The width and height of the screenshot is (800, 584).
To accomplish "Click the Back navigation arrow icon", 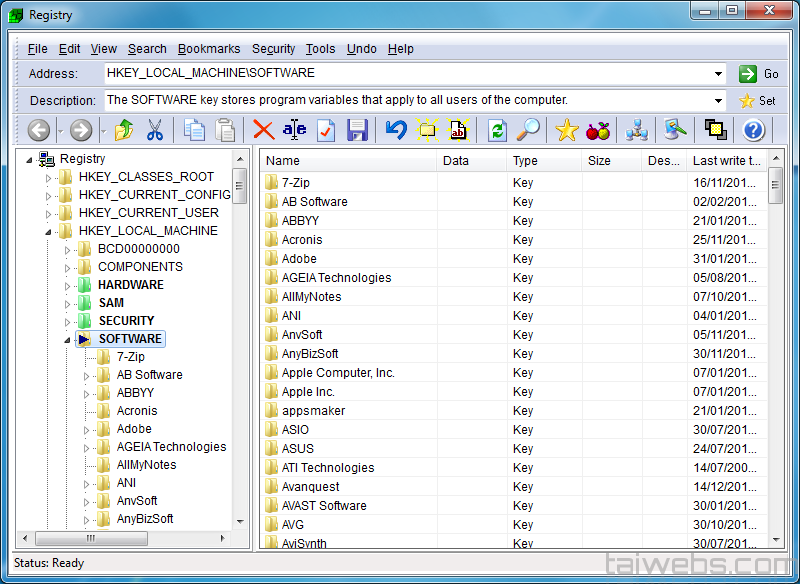I will click(x=39, y=130).
